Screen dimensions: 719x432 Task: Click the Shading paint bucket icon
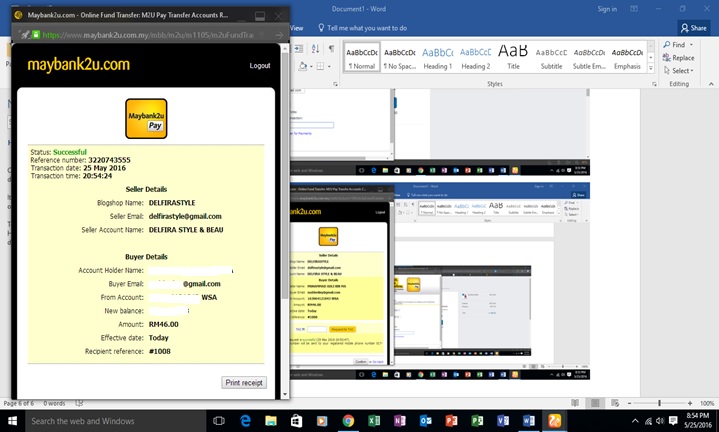[x=303, y=66]
